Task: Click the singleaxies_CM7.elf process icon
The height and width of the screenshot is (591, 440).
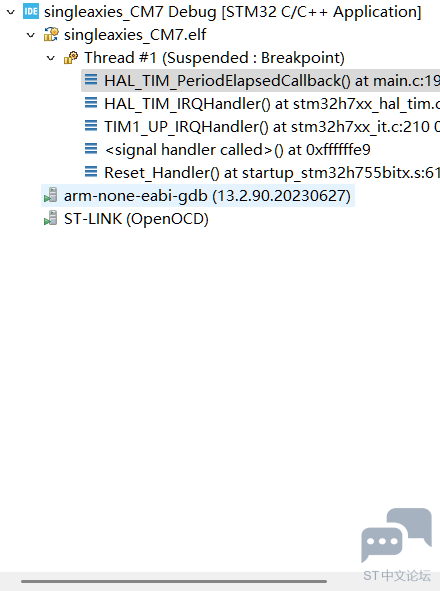Action: 51,35
